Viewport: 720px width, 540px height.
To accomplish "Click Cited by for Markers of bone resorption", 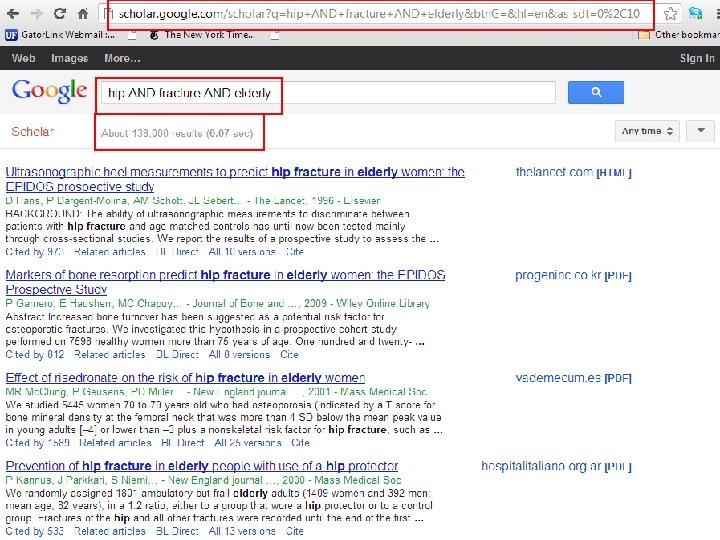I will (34, 354).
